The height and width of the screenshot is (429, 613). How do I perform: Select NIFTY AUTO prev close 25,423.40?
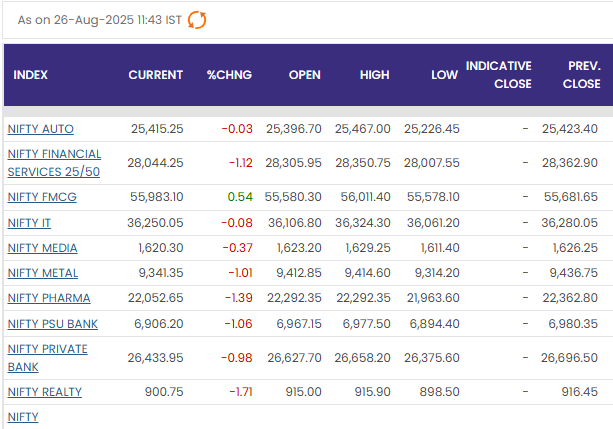570,129
